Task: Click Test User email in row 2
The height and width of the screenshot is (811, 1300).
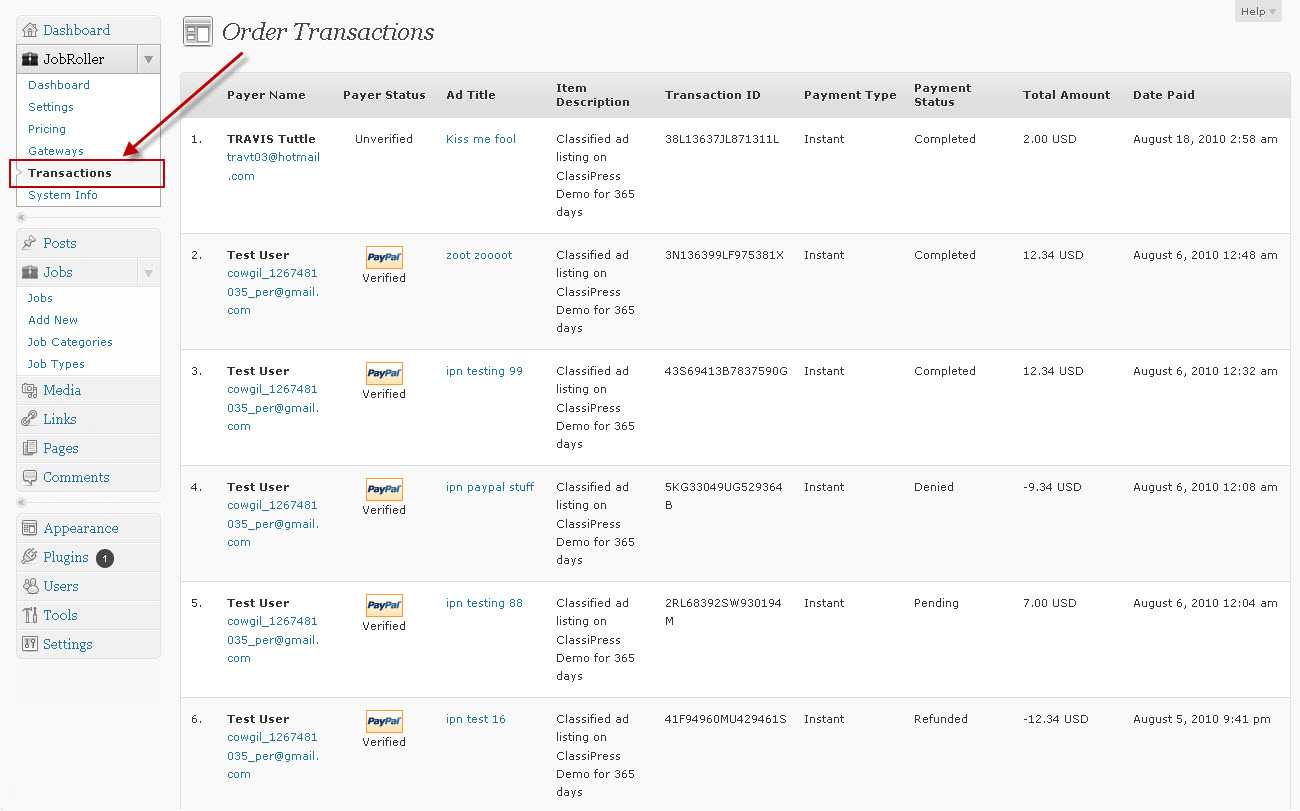Action: coord(273,292)
